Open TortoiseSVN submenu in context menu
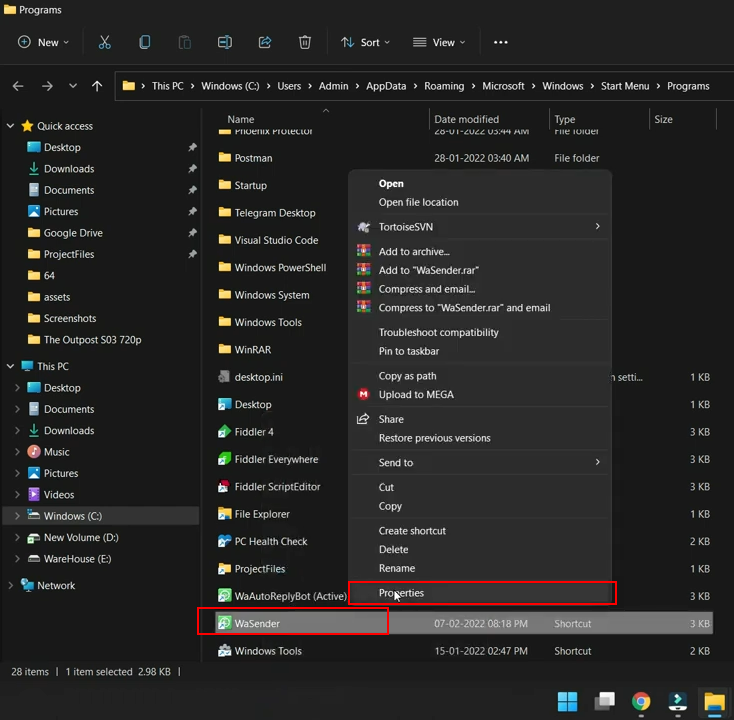Screen dimensions: 734x720 click(x=480, y=227)
